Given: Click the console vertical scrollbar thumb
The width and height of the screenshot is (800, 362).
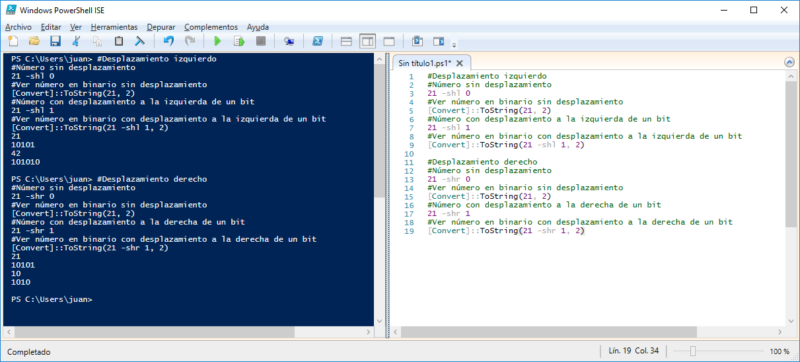Looking at the screenshot, I should (379, 132).
